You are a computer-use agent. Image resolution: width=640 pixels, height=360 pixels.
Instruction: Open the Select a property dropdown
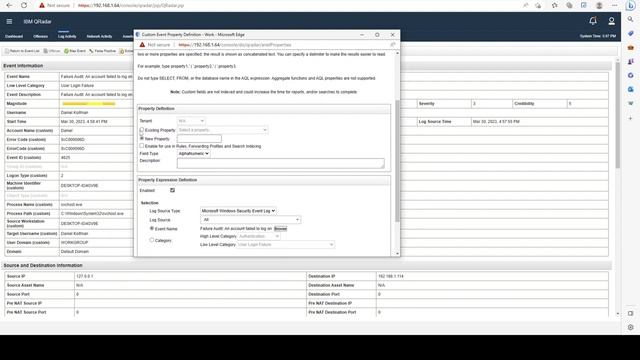pyautogui.click(x=222, y=130)
